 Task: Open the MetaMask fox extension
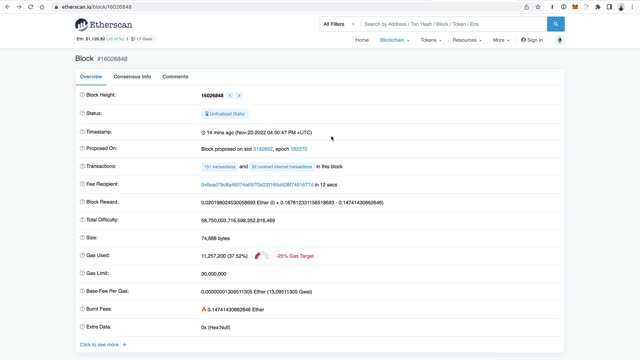(x=575, y=7)
